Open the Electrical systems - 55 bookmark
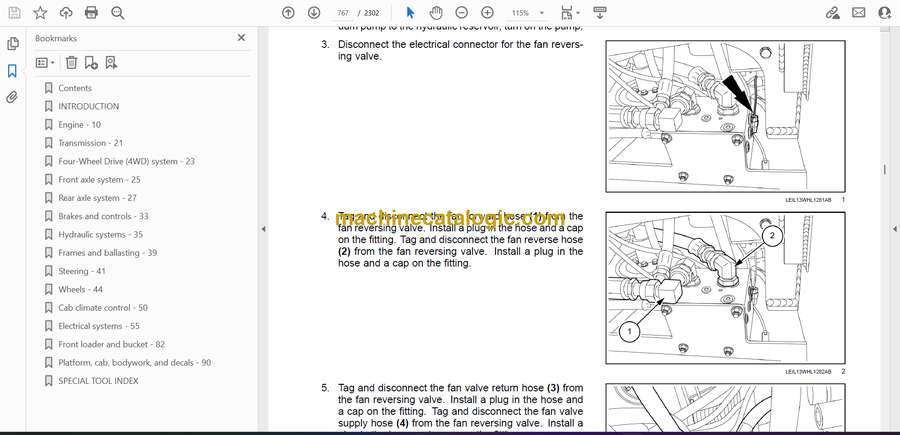This screenshot has height=435, width=900. [99, 326]
